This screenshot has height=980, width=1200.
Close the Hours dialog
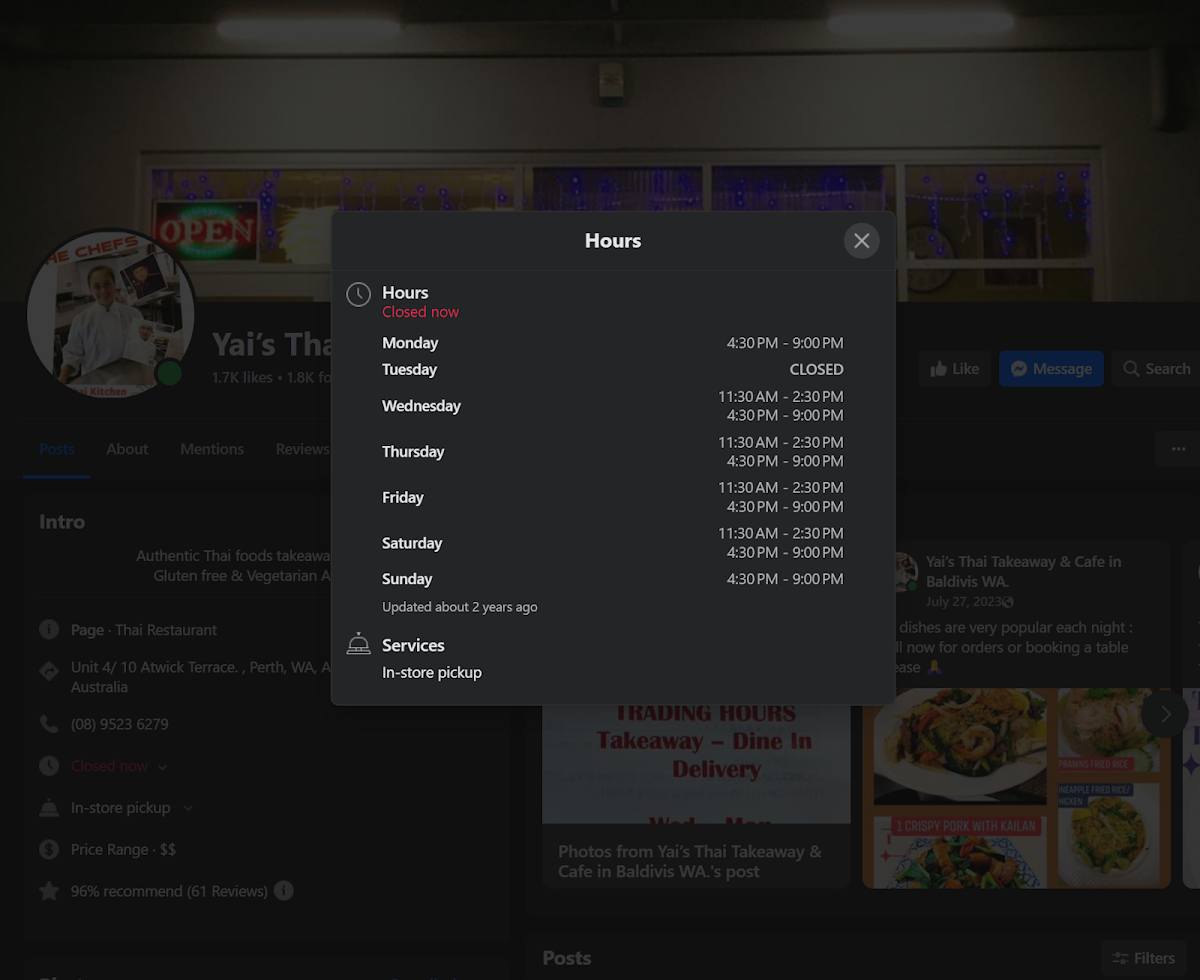click(861, 241)
